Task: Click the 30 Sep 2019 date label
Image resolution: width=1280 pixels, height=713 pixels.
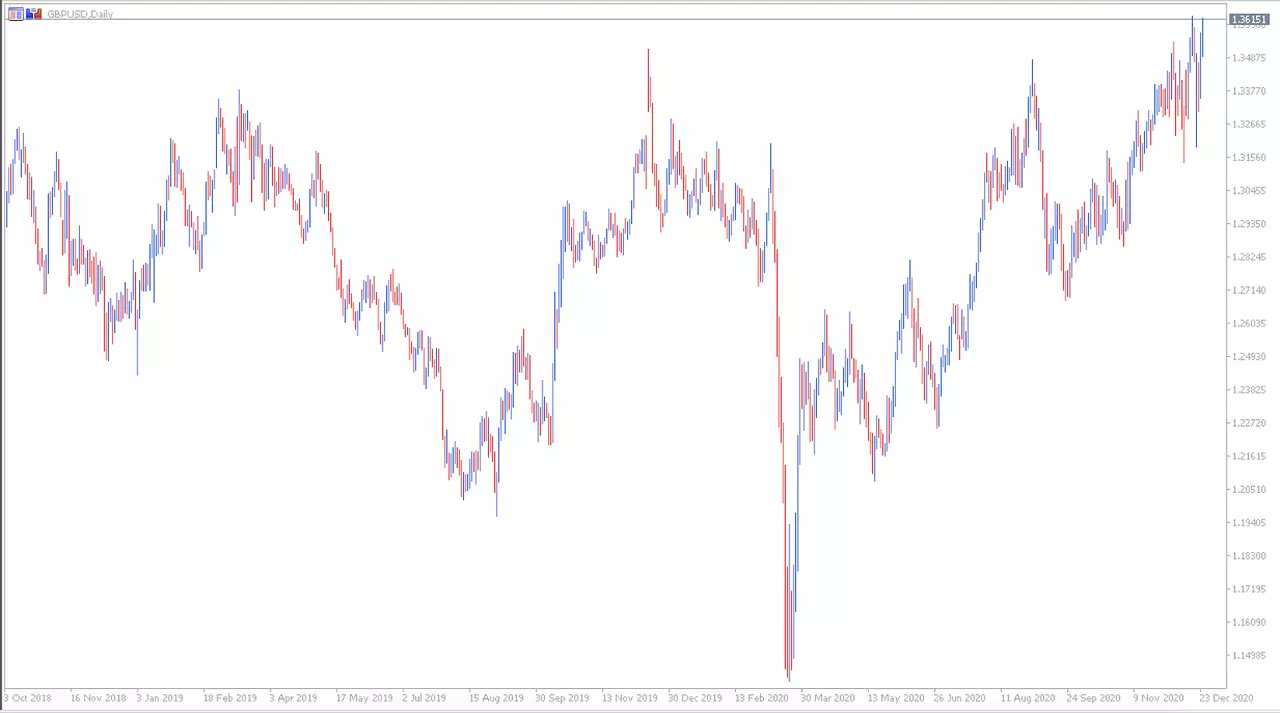Action: [x=563, y=697]
